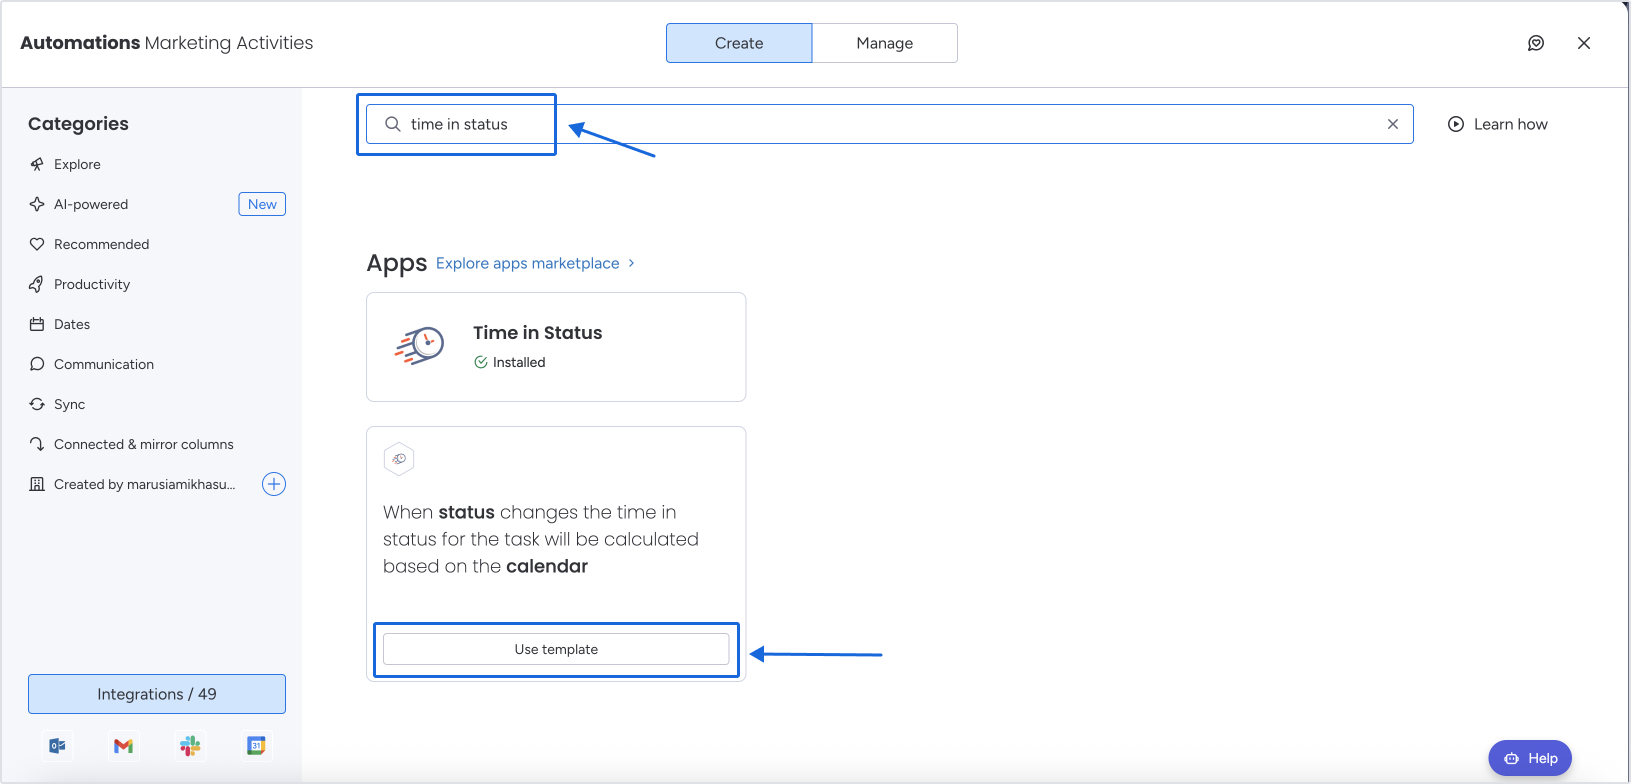
Task: Select the Productivity category
Action: pyautogui.click(x=92, y=284)
